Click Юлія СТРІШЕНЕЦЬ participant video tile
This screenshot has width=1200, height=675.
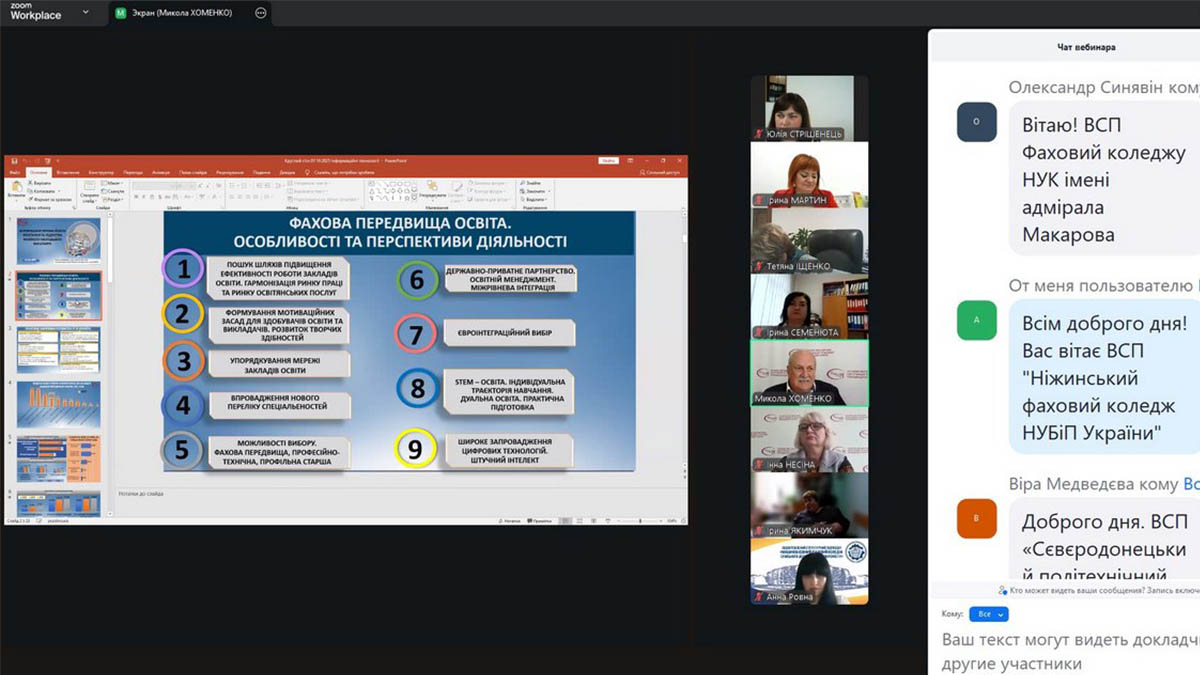point(809,108)
